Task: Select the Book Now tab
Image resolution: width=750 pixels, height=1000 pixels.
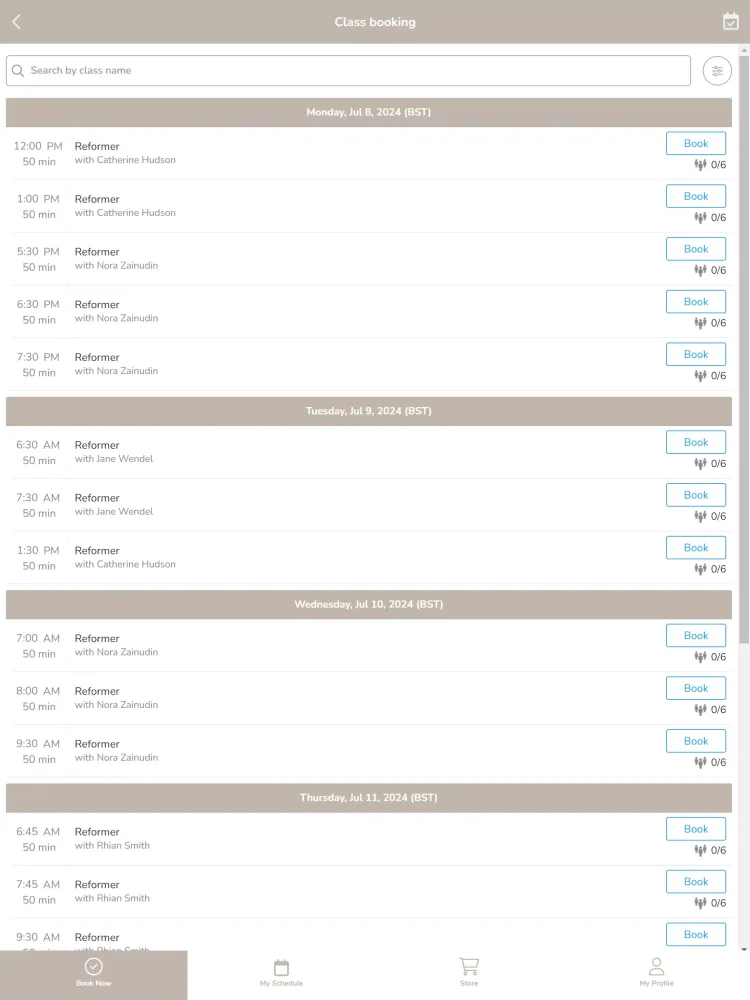Action: click(x=94, y=972)
